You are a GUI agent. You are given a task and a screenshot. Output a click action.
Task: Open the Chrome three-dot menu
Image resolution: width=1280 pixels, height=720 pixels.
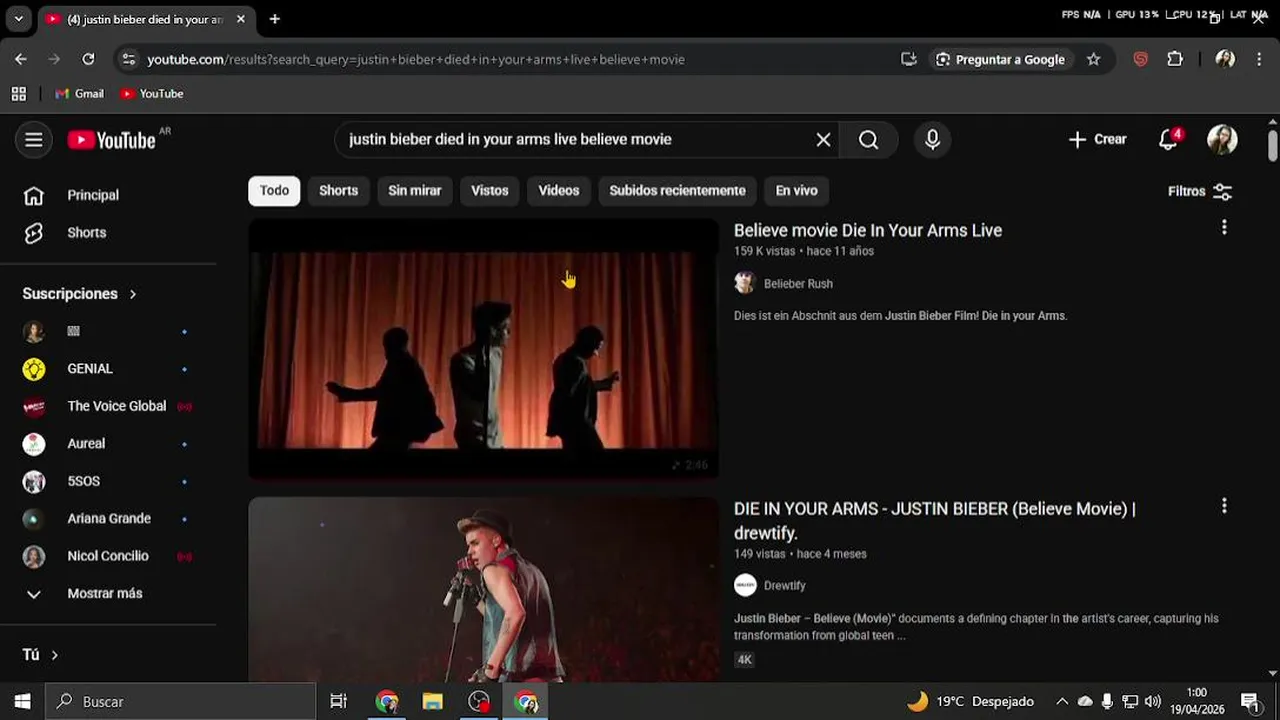(x=1259, y=59)
